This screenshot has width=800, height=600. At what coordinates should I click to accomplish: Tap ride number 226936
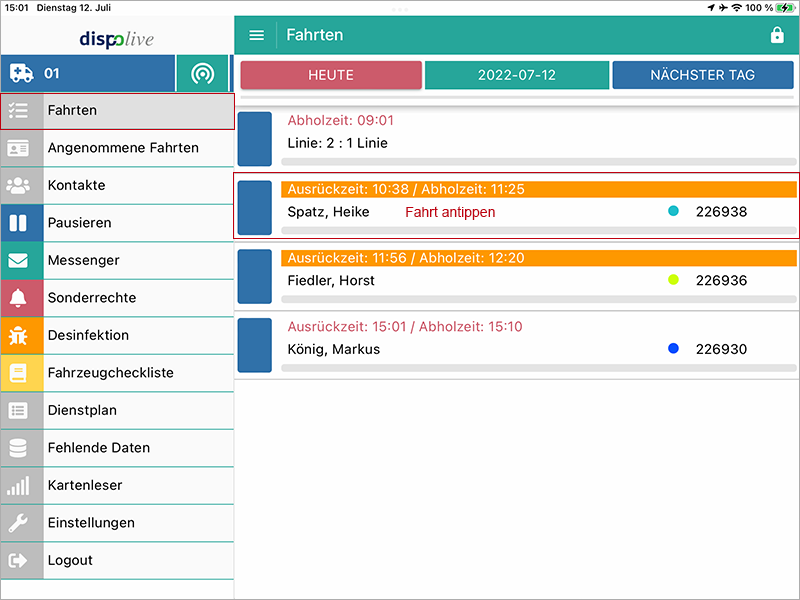(x=721, y=281)
